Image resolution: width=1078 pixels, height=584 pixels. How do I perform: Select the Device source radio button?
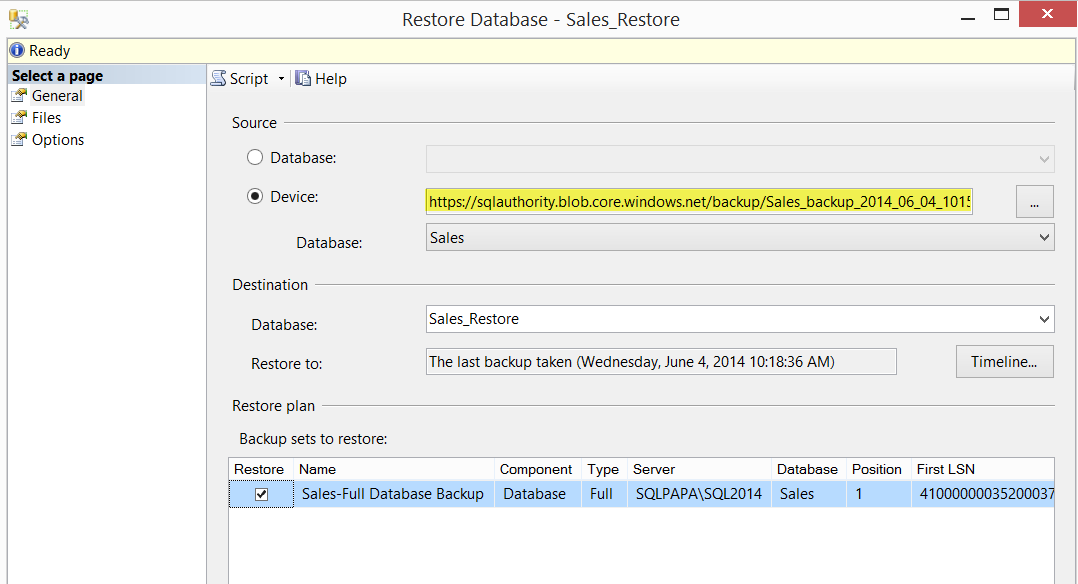coord(255,197)
